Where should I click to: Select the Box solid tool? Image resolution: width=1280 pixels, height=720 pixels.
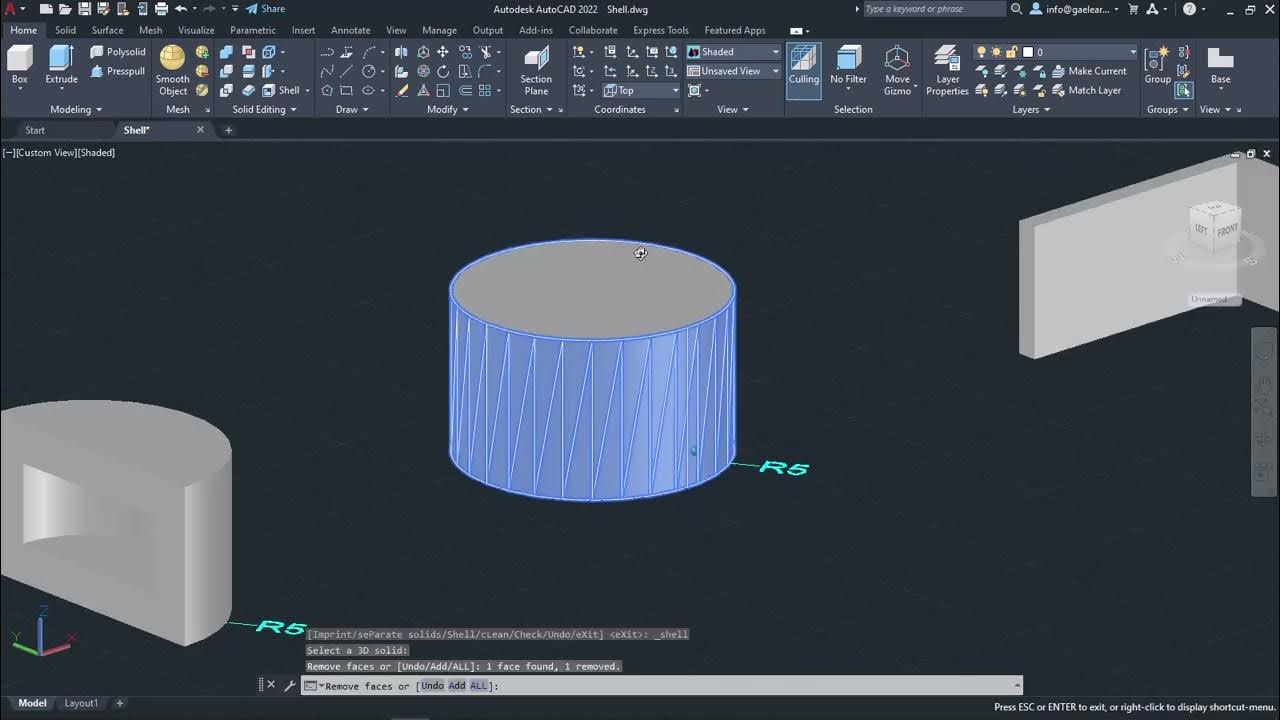pyautogui.click(x=19, y=66)
